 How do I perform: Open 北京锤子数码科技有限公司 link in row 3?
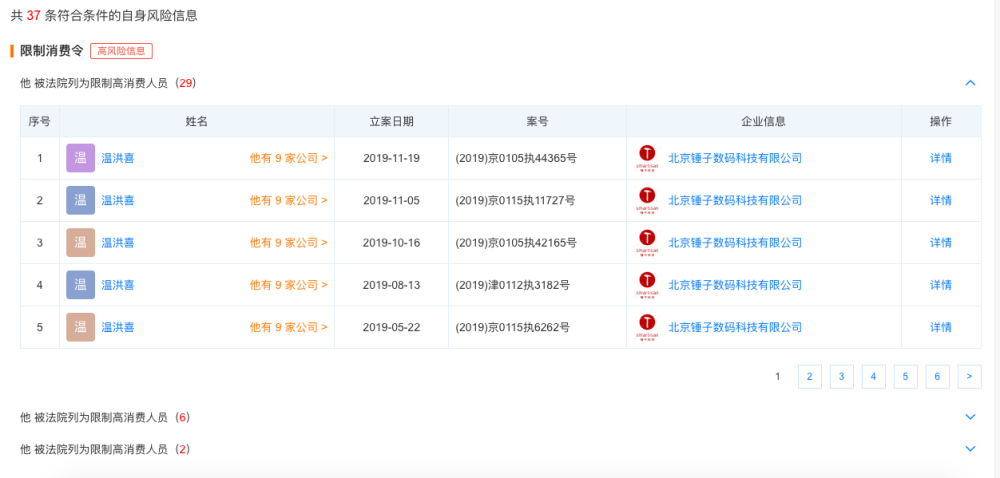[x=735, y=243]
